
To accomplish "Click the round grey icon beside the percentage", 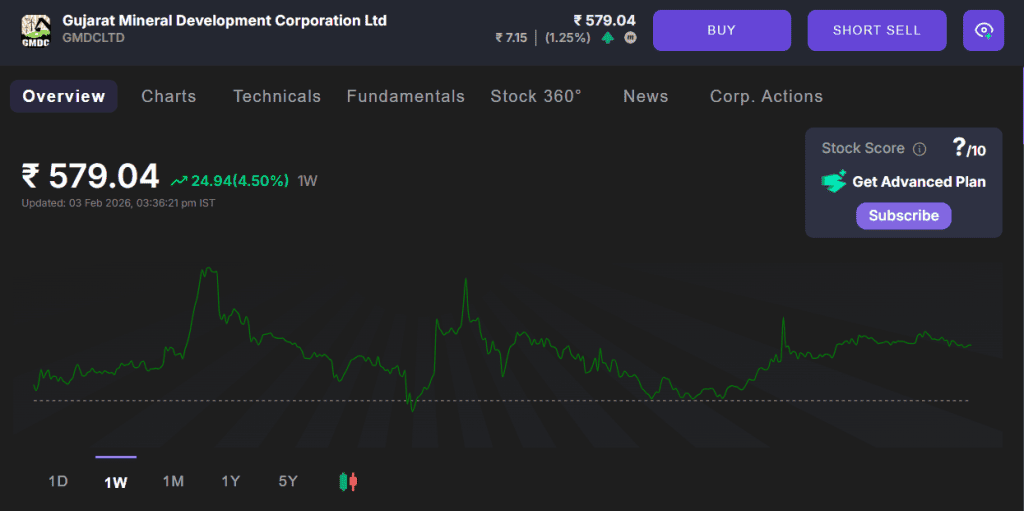I will tap(630, 38).
